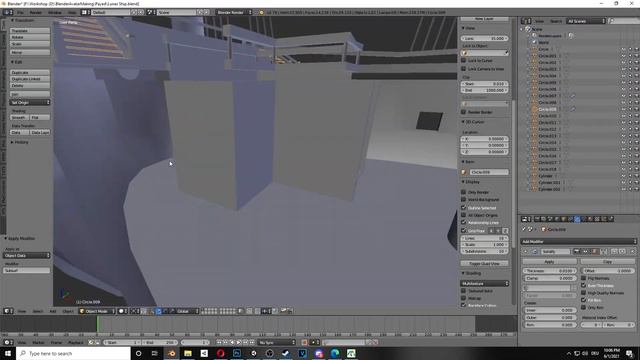Image resolution: width=640 pixels, height=360 pixels.
Task: Open the Render Layers properties tab
Action: tap(543, 219)
